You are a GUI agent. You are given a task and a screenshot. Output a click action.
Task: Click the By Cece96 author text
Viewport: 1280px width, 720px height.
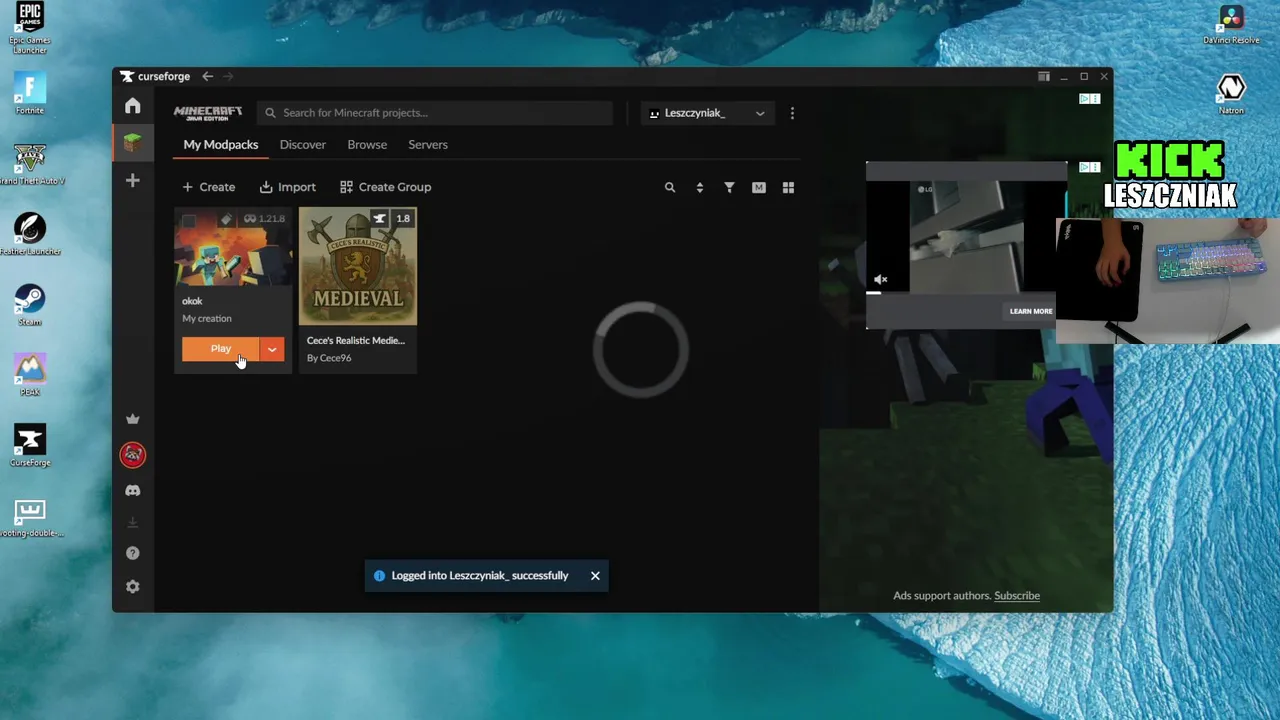coord(329,358)
